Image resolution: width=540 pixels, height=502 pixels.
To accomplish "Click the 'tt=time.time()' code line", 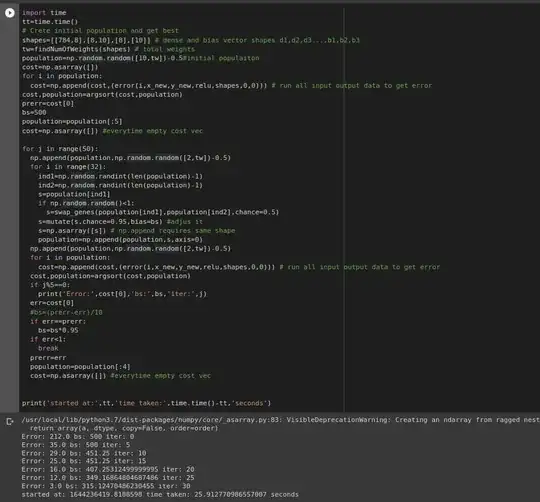I will pos(50,22).
